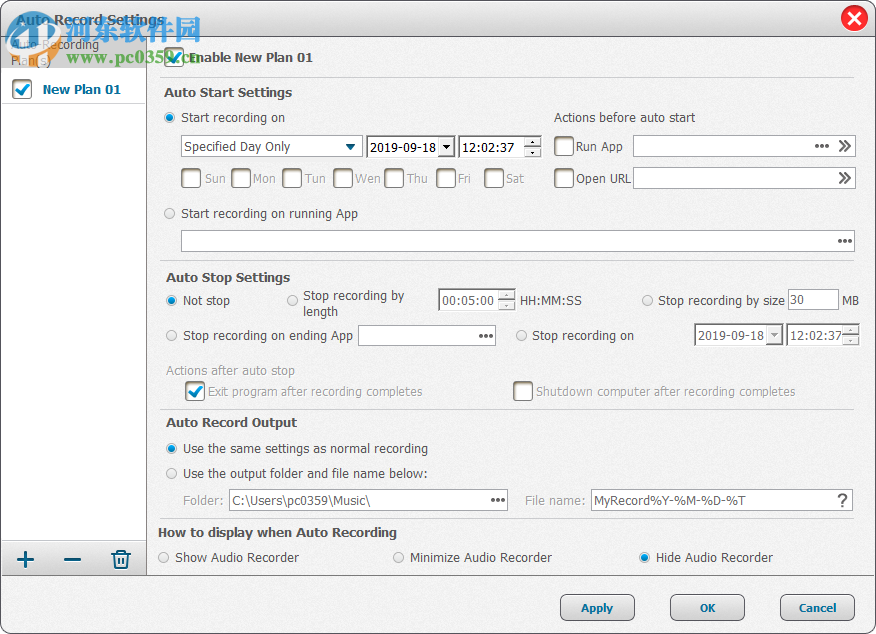
Task: Remove the selected plan
Action: [72, 559]
